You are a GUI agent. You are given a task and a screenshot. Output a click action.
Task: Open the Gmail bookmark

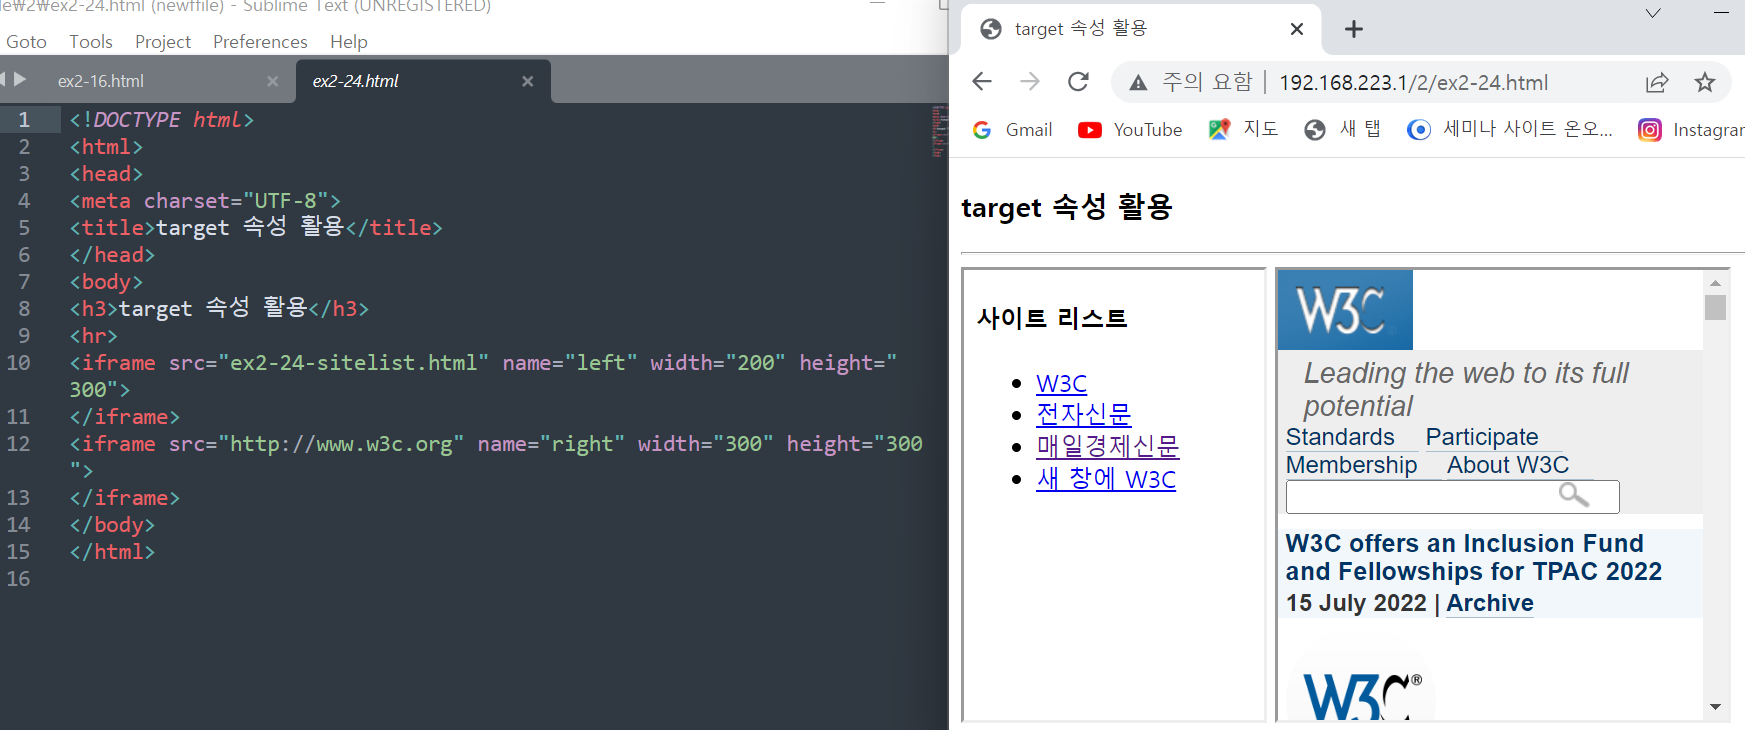pos(1012,130)
